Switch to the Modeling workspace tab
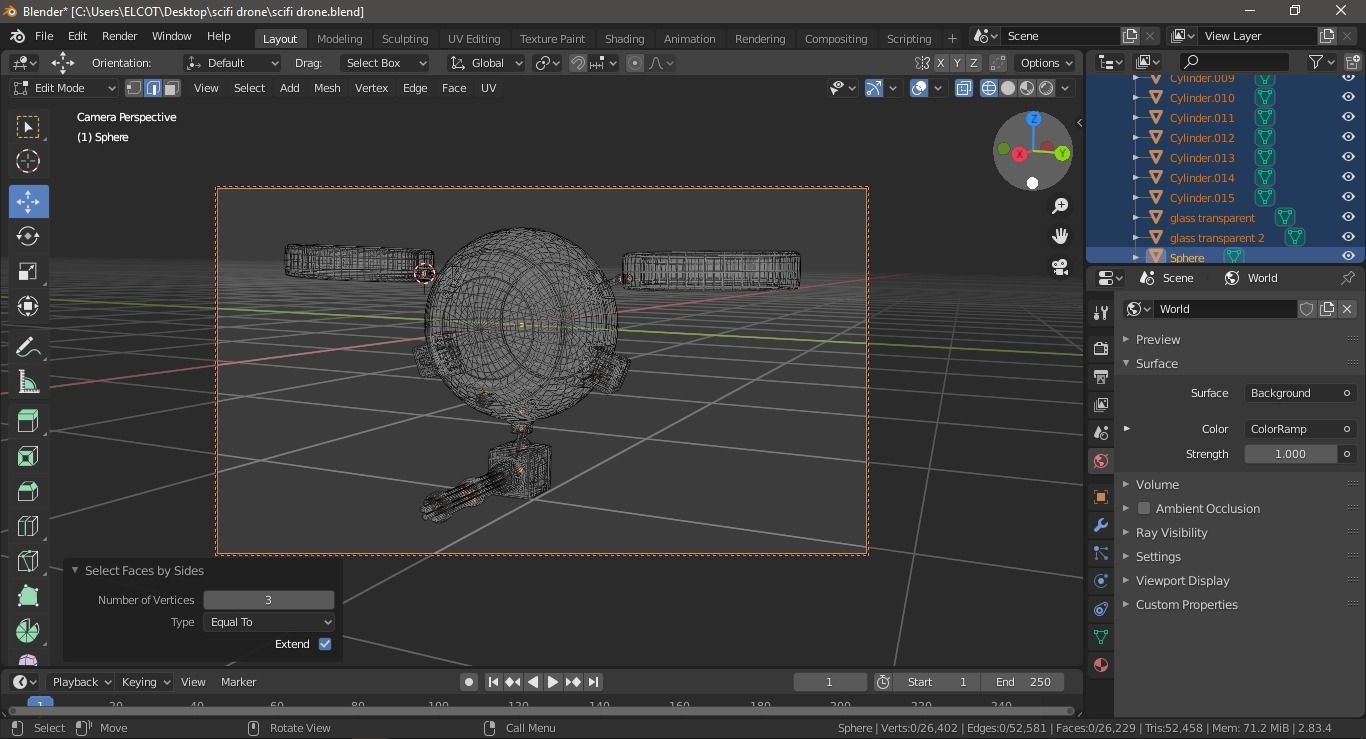 click(x=339, y=38)
